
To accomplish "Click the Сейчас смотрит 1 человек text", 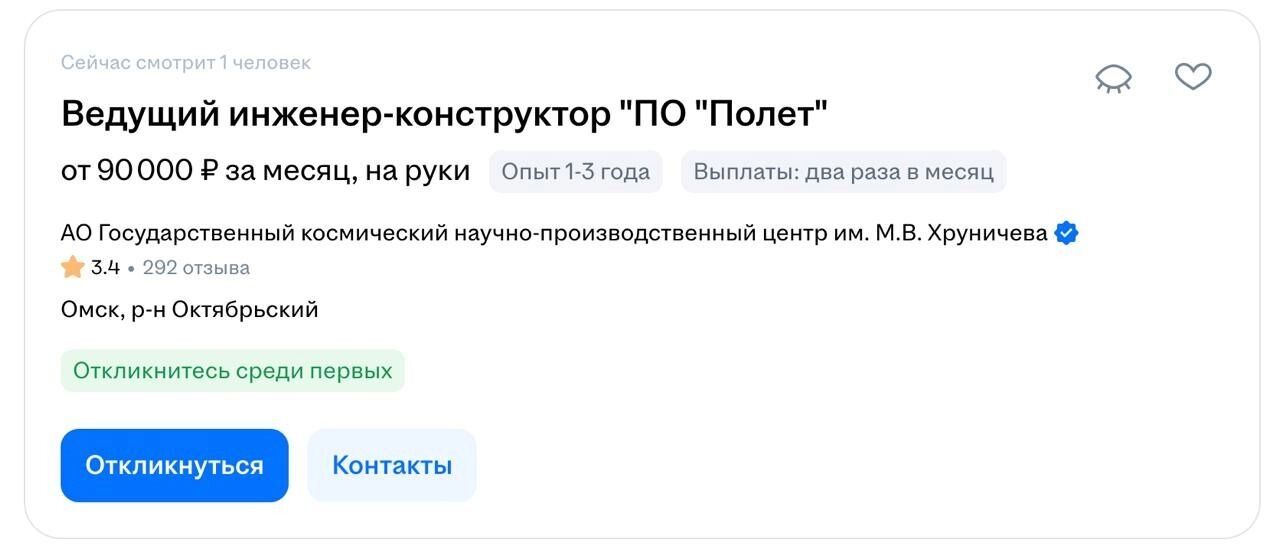I will click(186, 63).
